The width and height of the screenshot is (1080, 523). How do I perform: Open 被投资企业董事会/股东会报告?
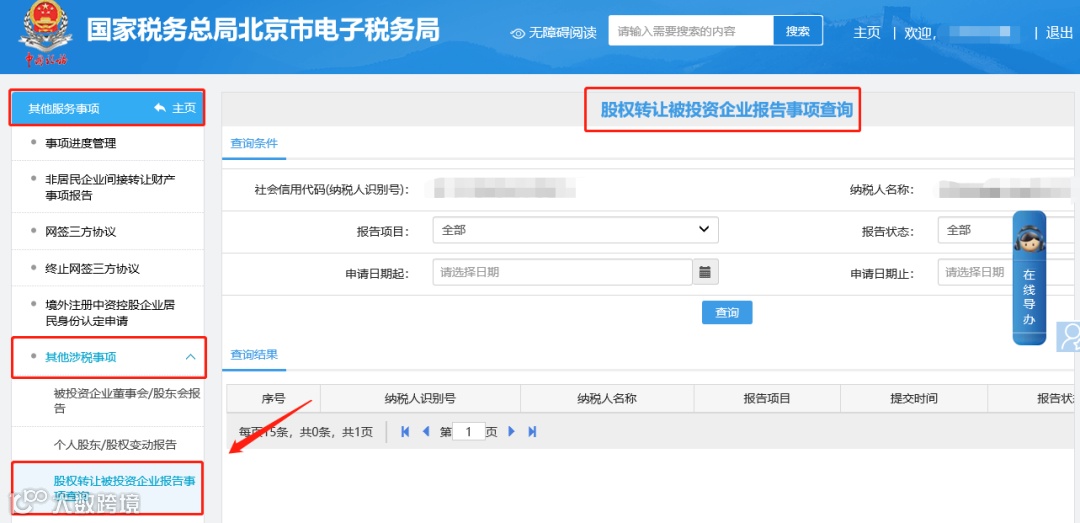click(127, 401)
